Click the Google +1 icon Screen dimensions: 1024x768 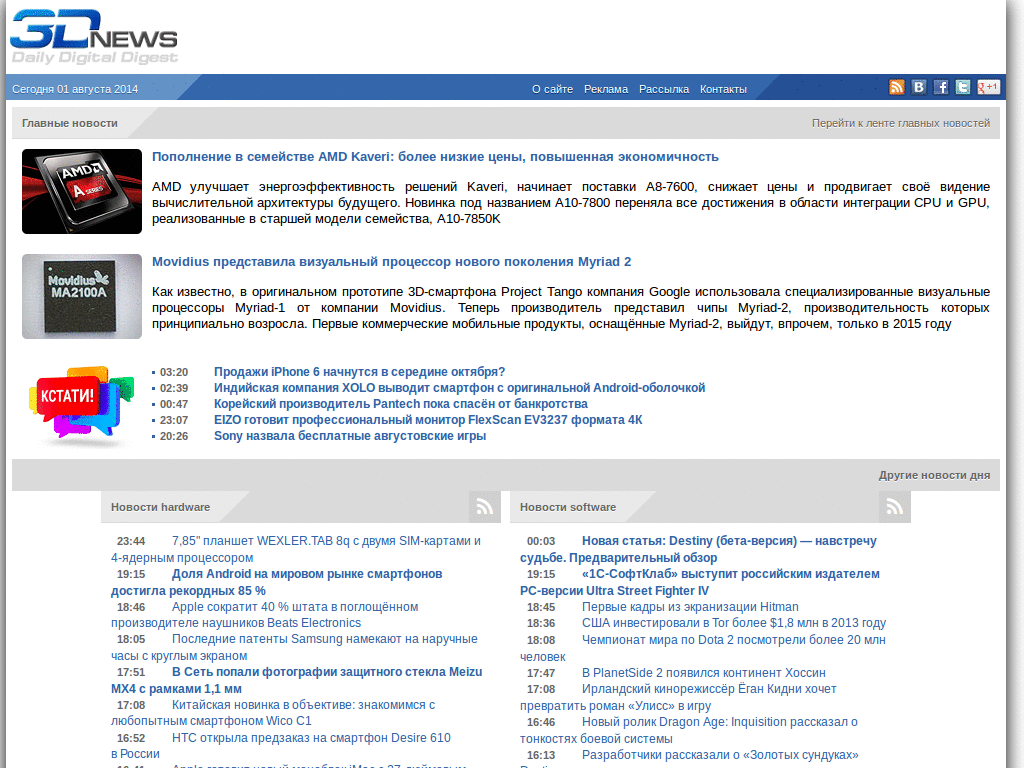(x=988, y=87)
